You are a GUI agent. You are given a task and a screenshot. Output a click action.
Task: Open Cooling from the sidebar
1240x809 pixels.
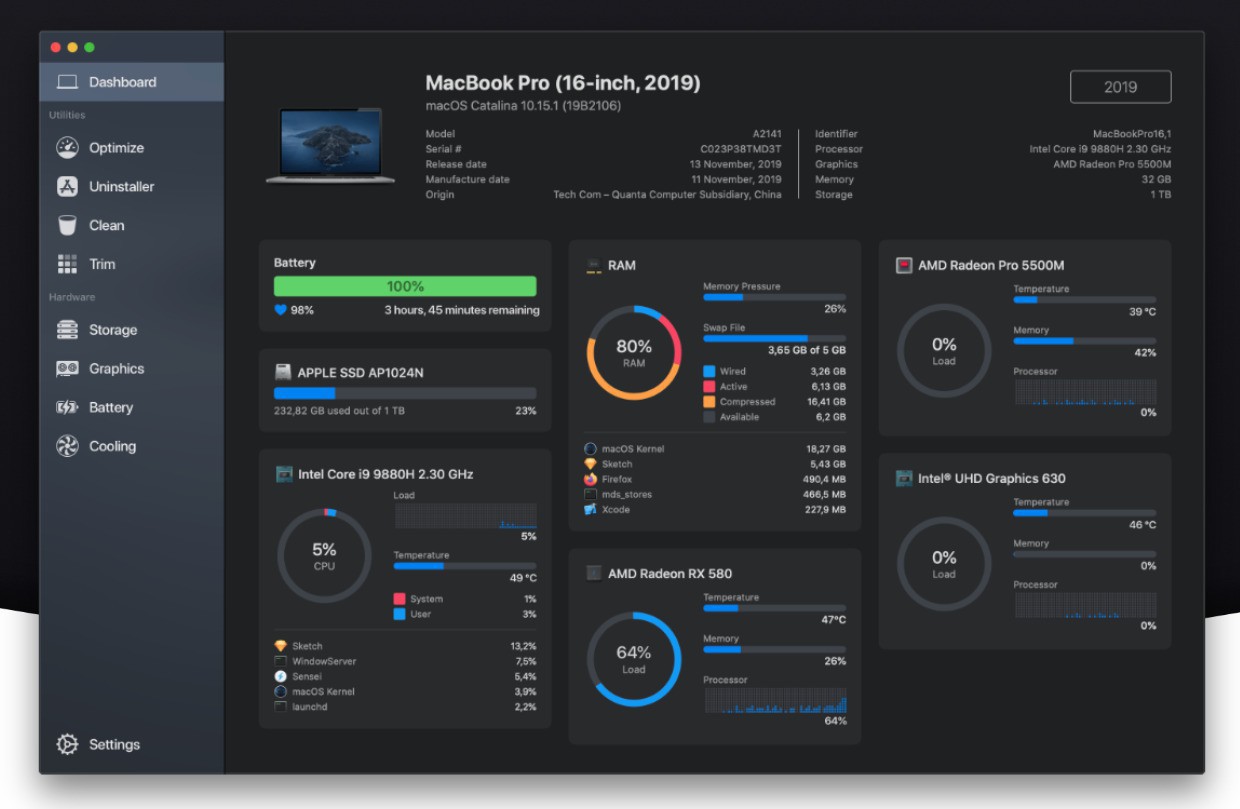pyautogui.click(x=131, y=446)
